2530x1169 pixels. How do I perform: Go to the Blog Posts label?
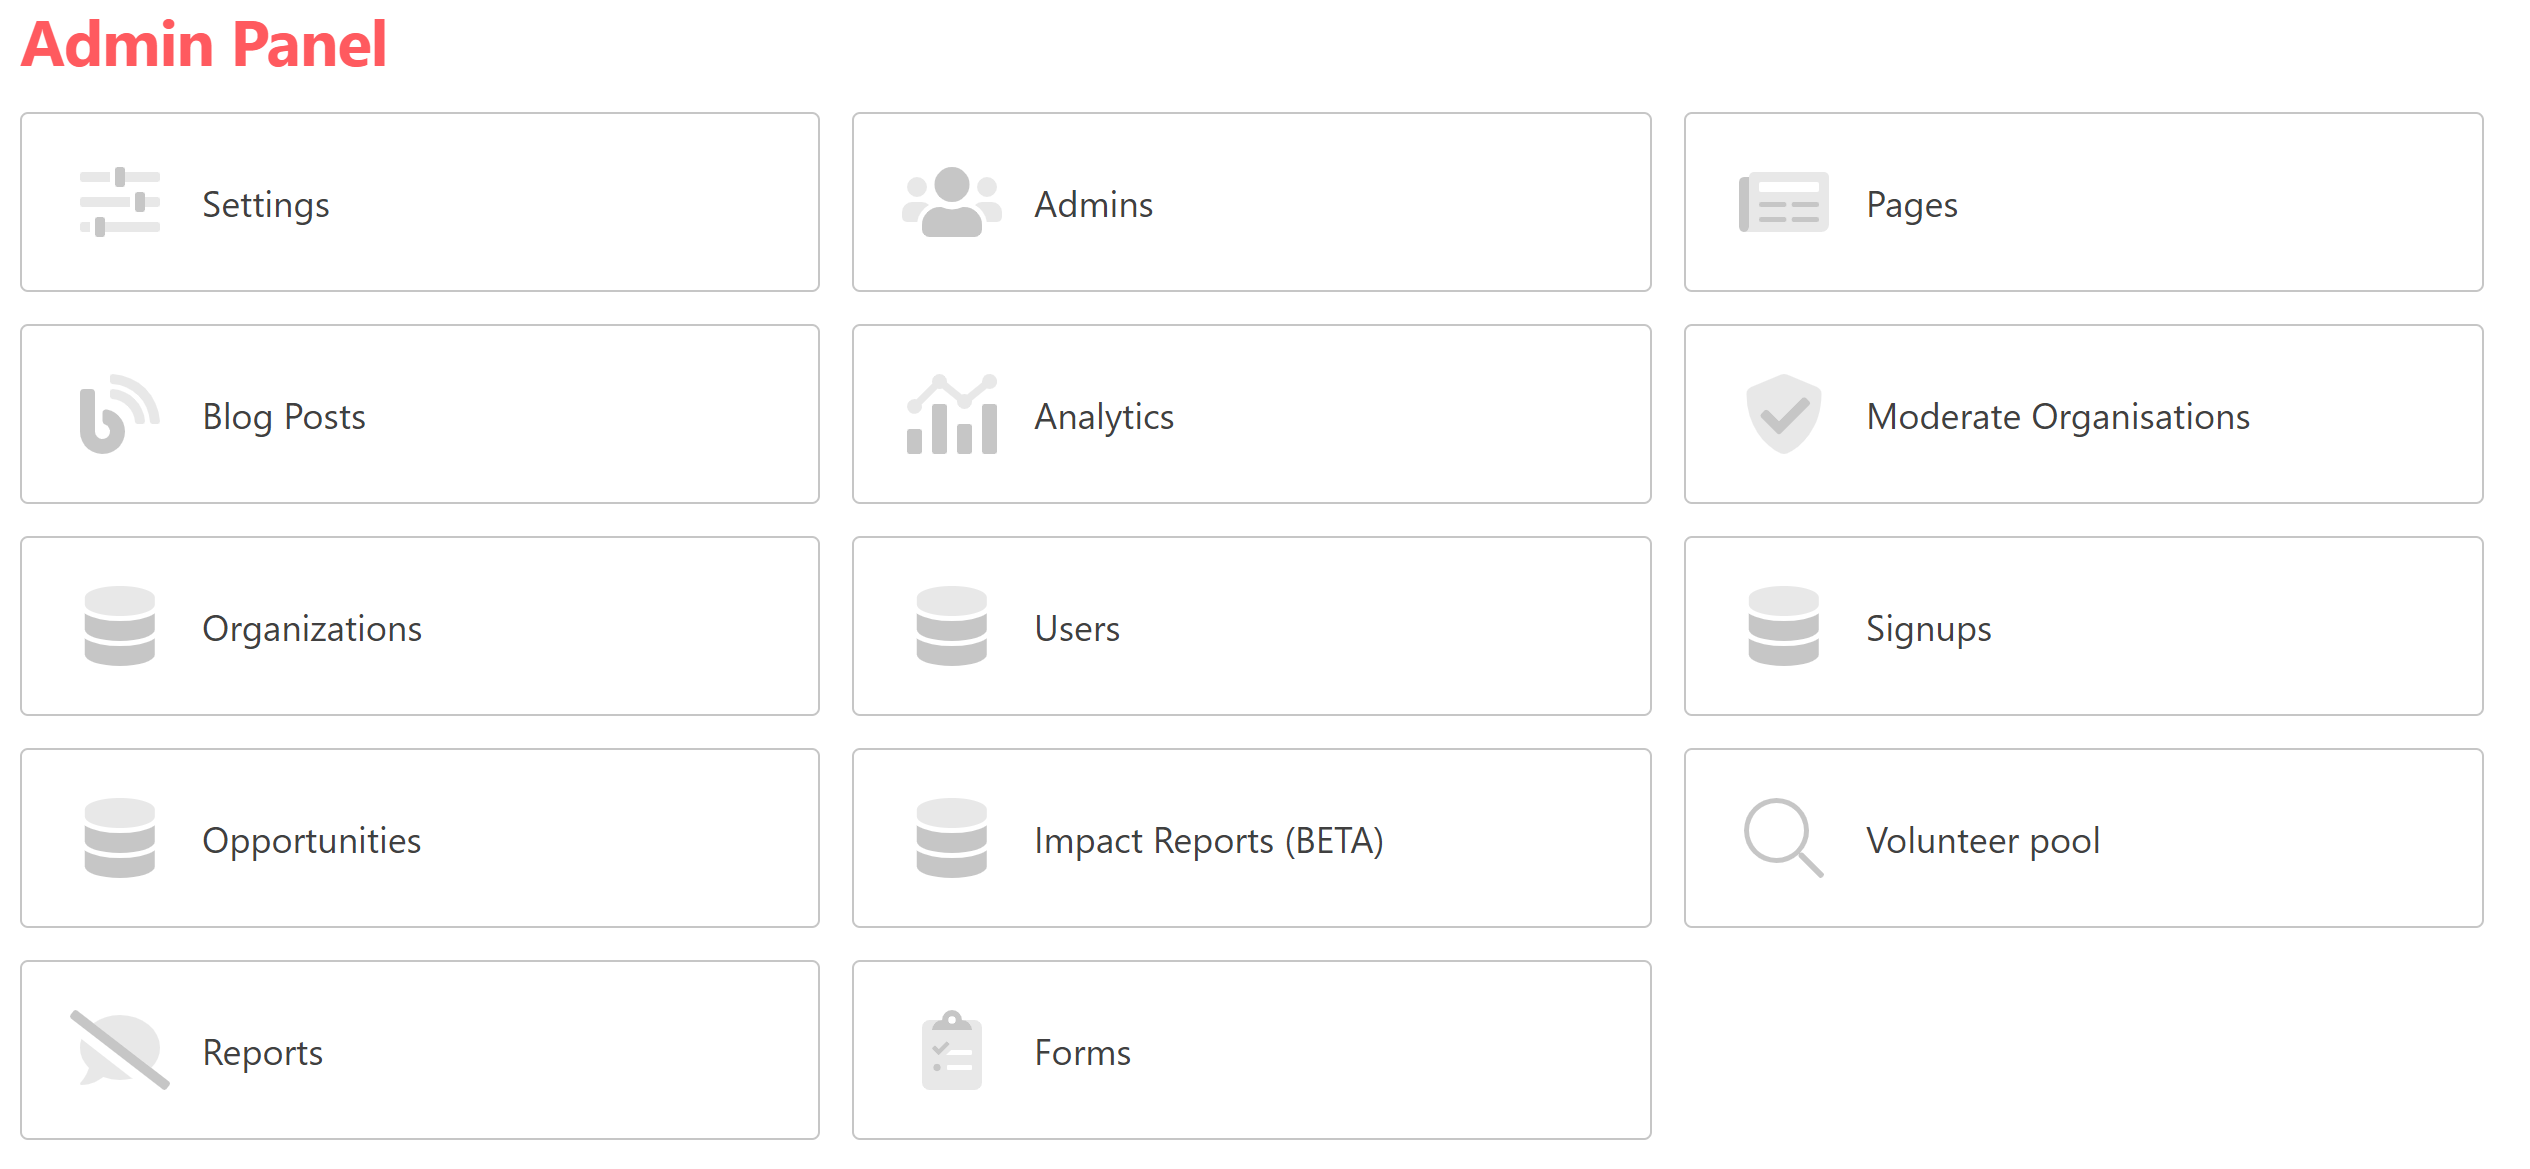[x=284, y=416]
